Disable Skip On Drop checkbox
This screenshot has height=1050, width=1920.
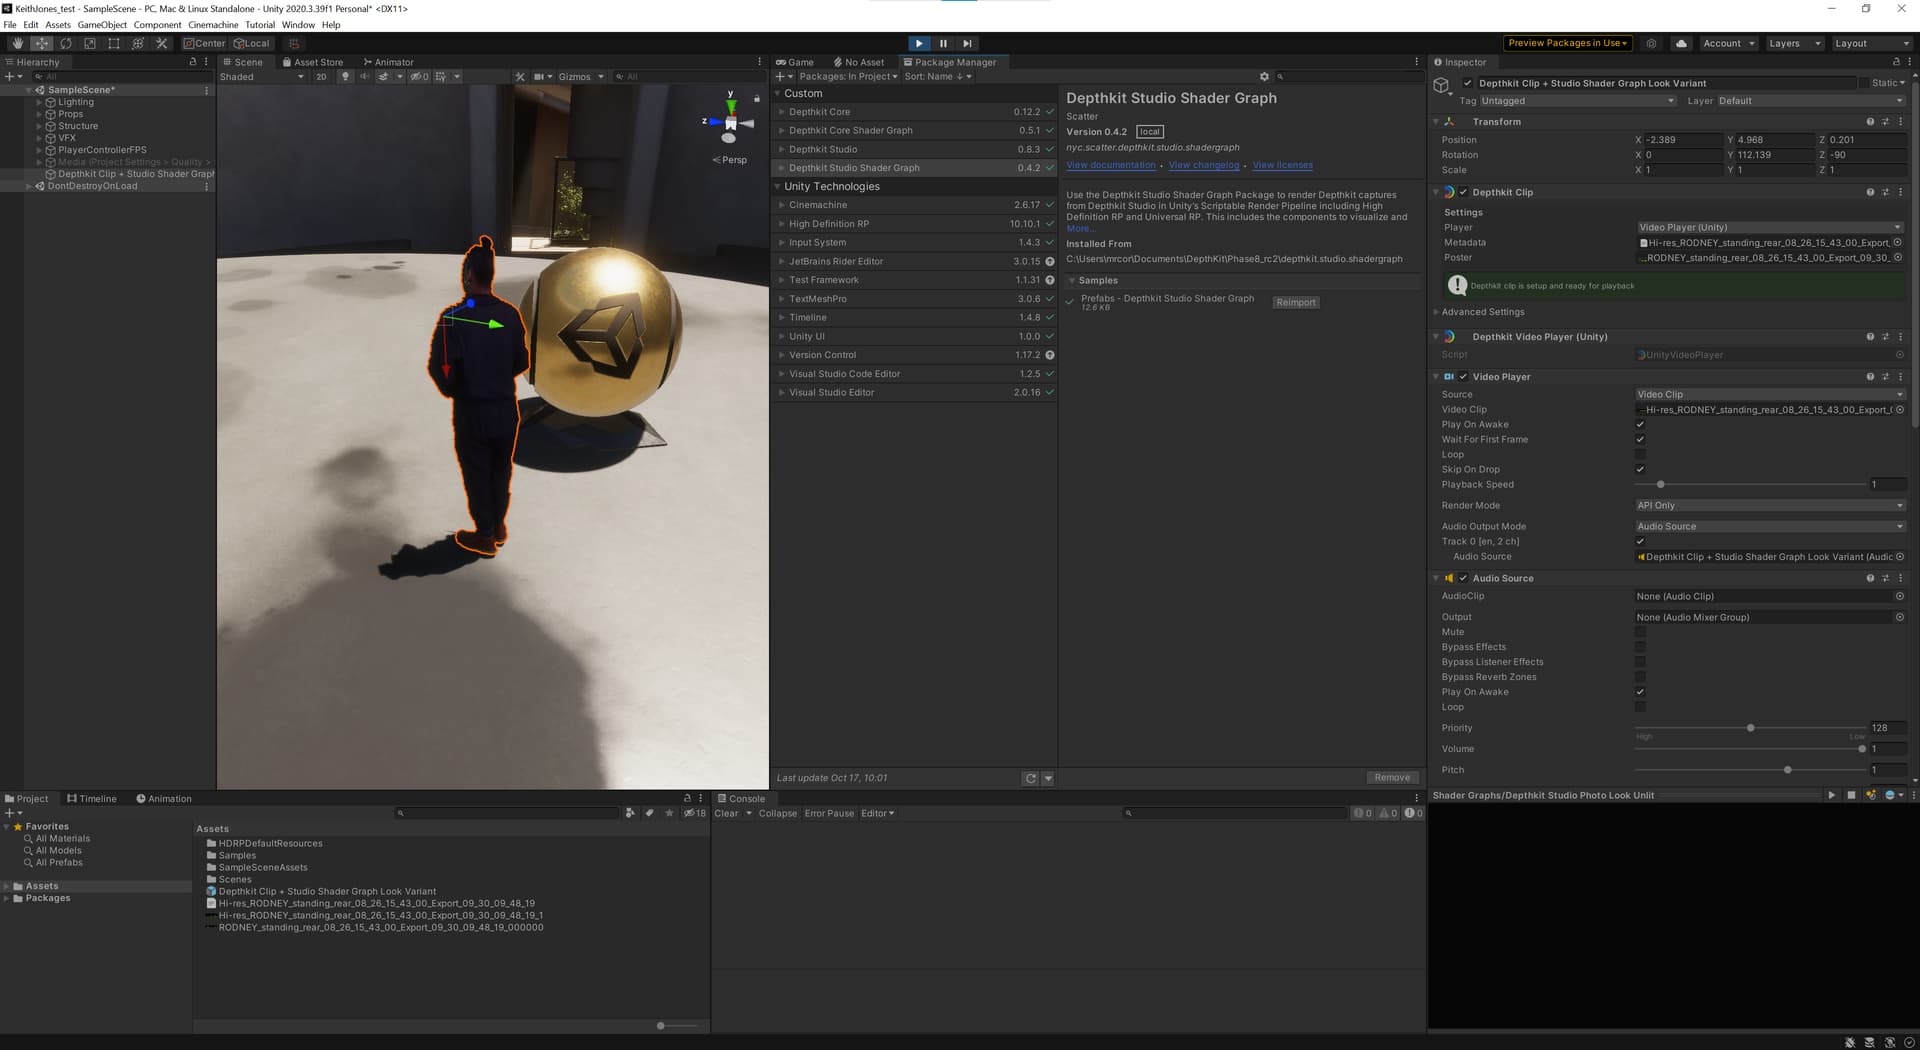(x=1640, y=470)
